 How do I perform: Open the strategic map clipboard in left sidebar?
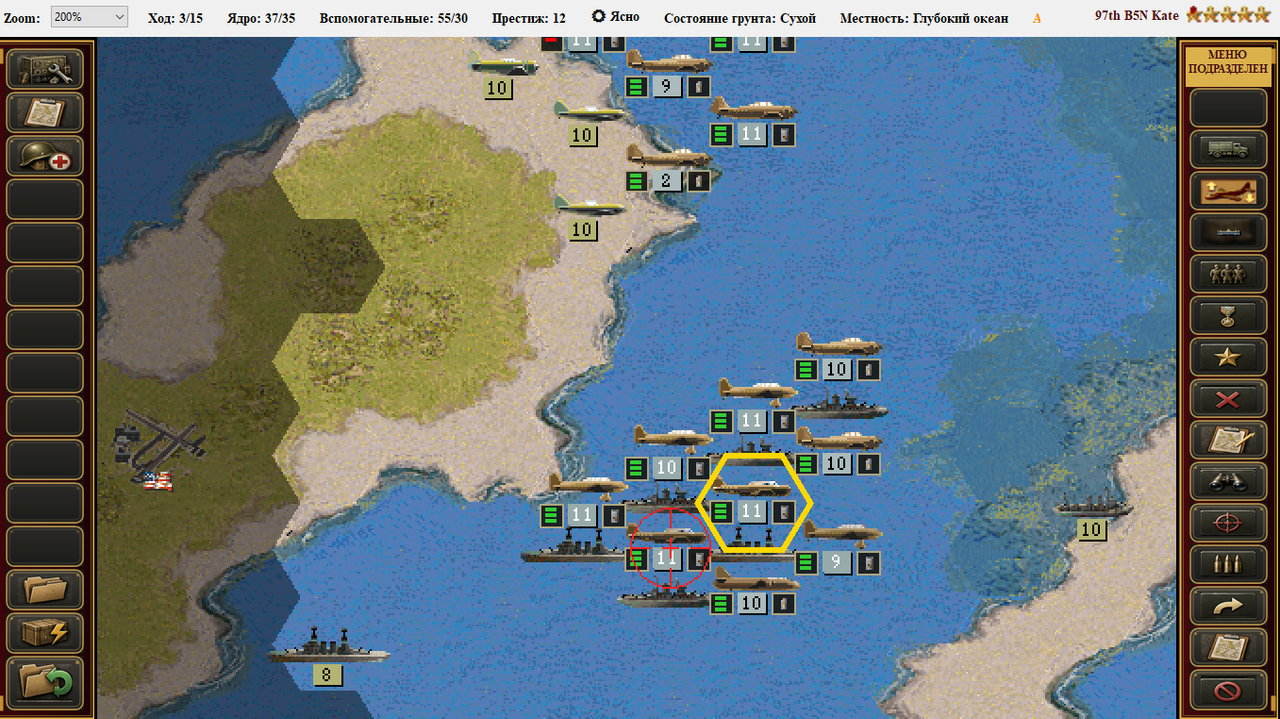[45, 112]
